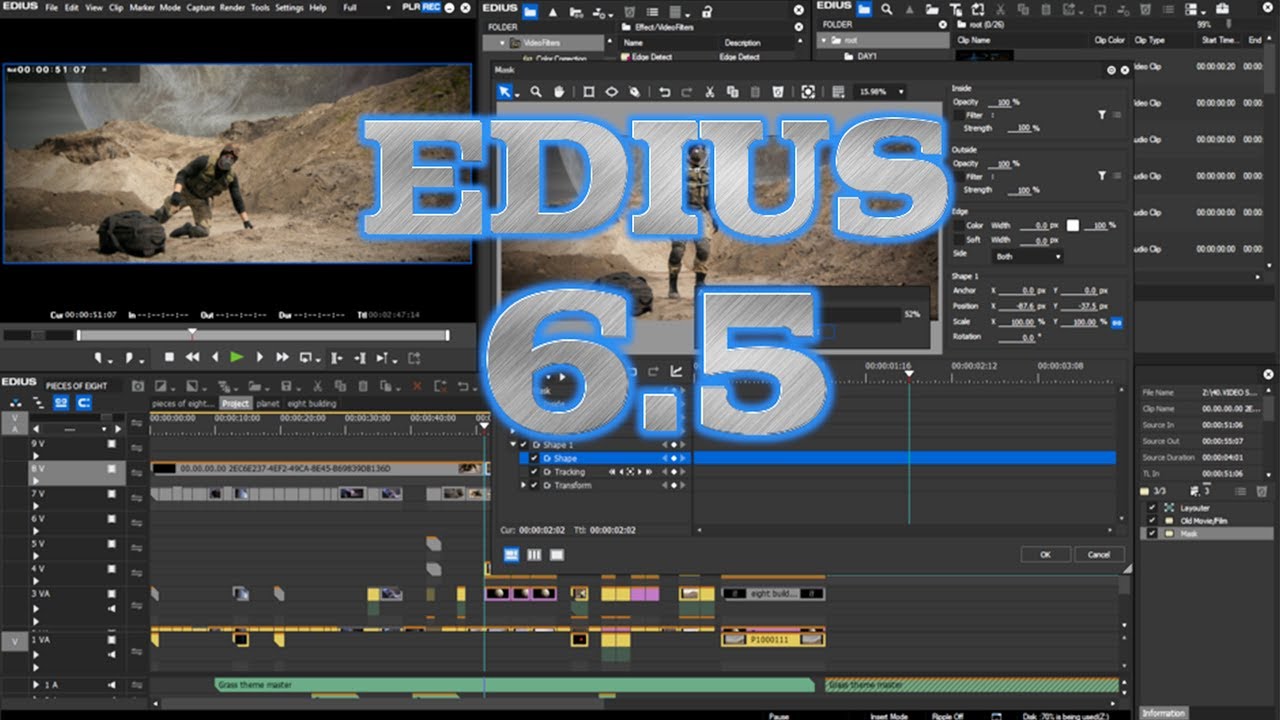
Task: Enable the Edge Soft checkbox
Action: point(959,240)
